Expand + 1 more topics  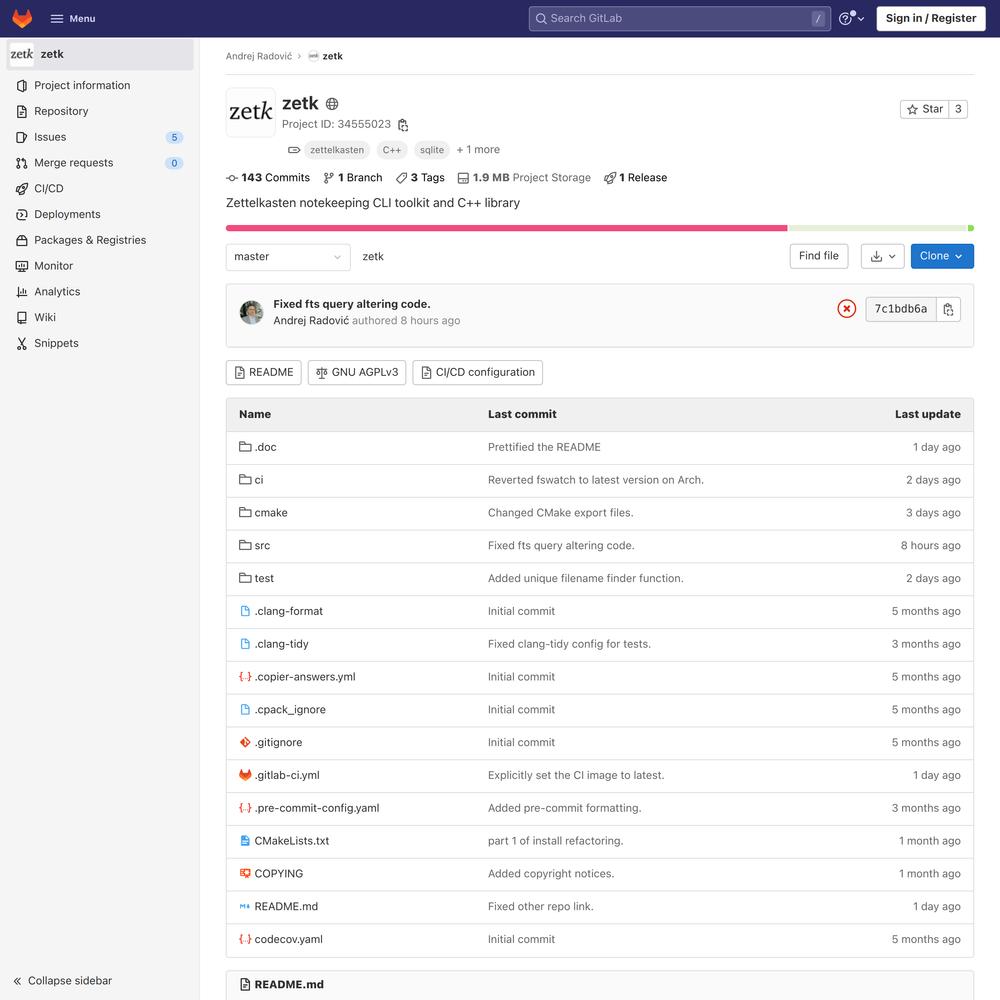click(x=478, y=149)
